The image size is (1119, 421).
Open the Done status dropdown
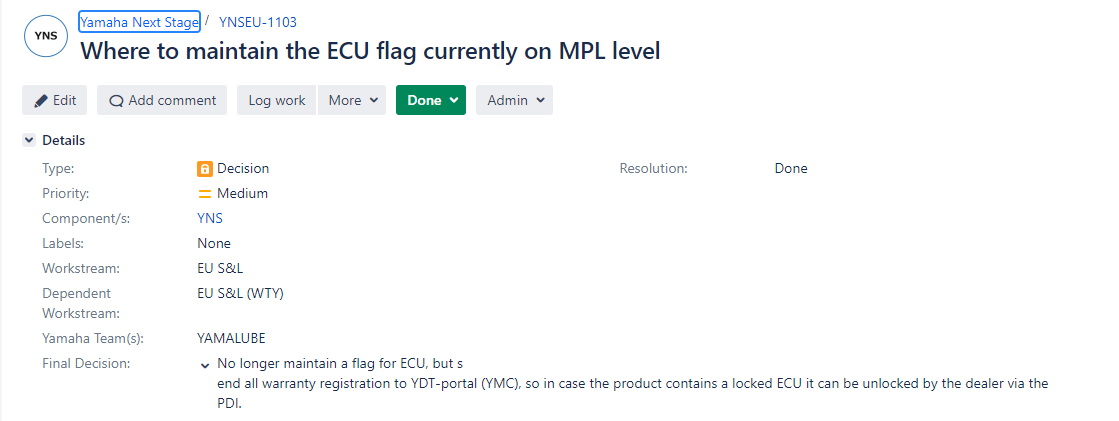pyautogui.click(x=431, y=101)
